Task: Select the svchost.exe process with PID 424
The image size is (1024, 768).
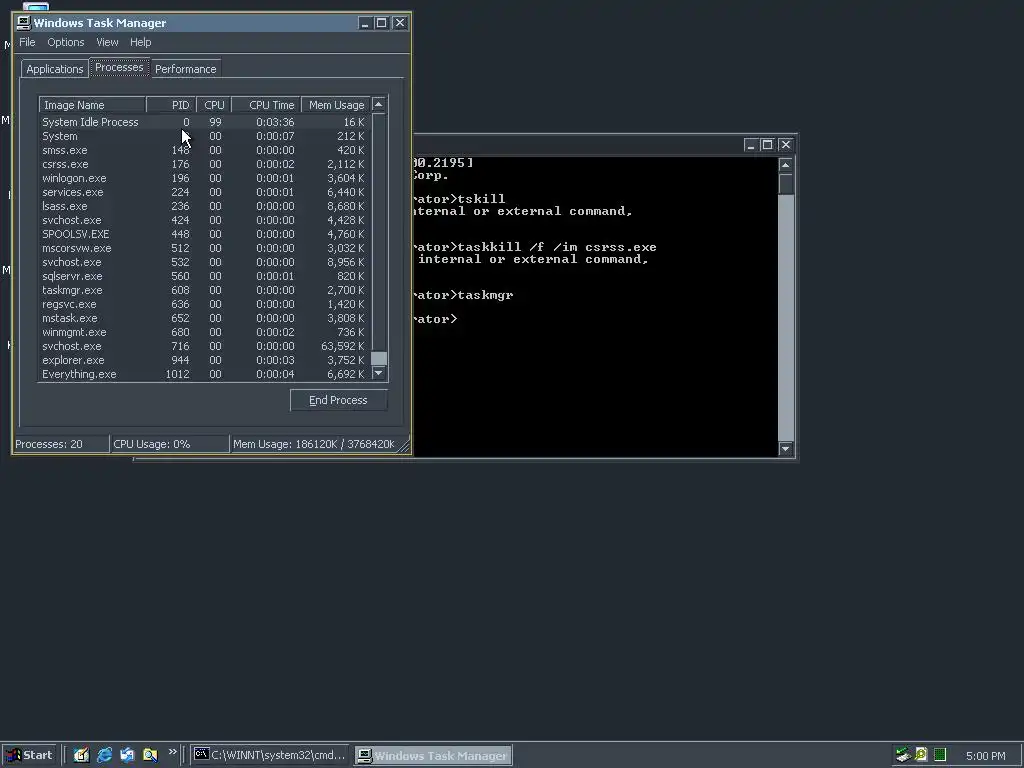Action: click(x=204, y=220)
